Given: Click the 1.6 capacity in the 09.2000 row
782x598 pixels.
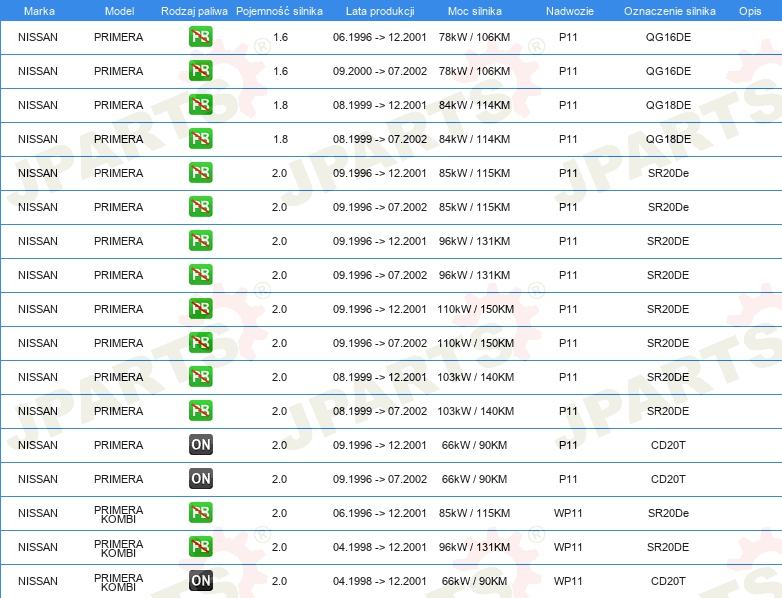Looking at the screenshot, I should (x=280, y=71).
